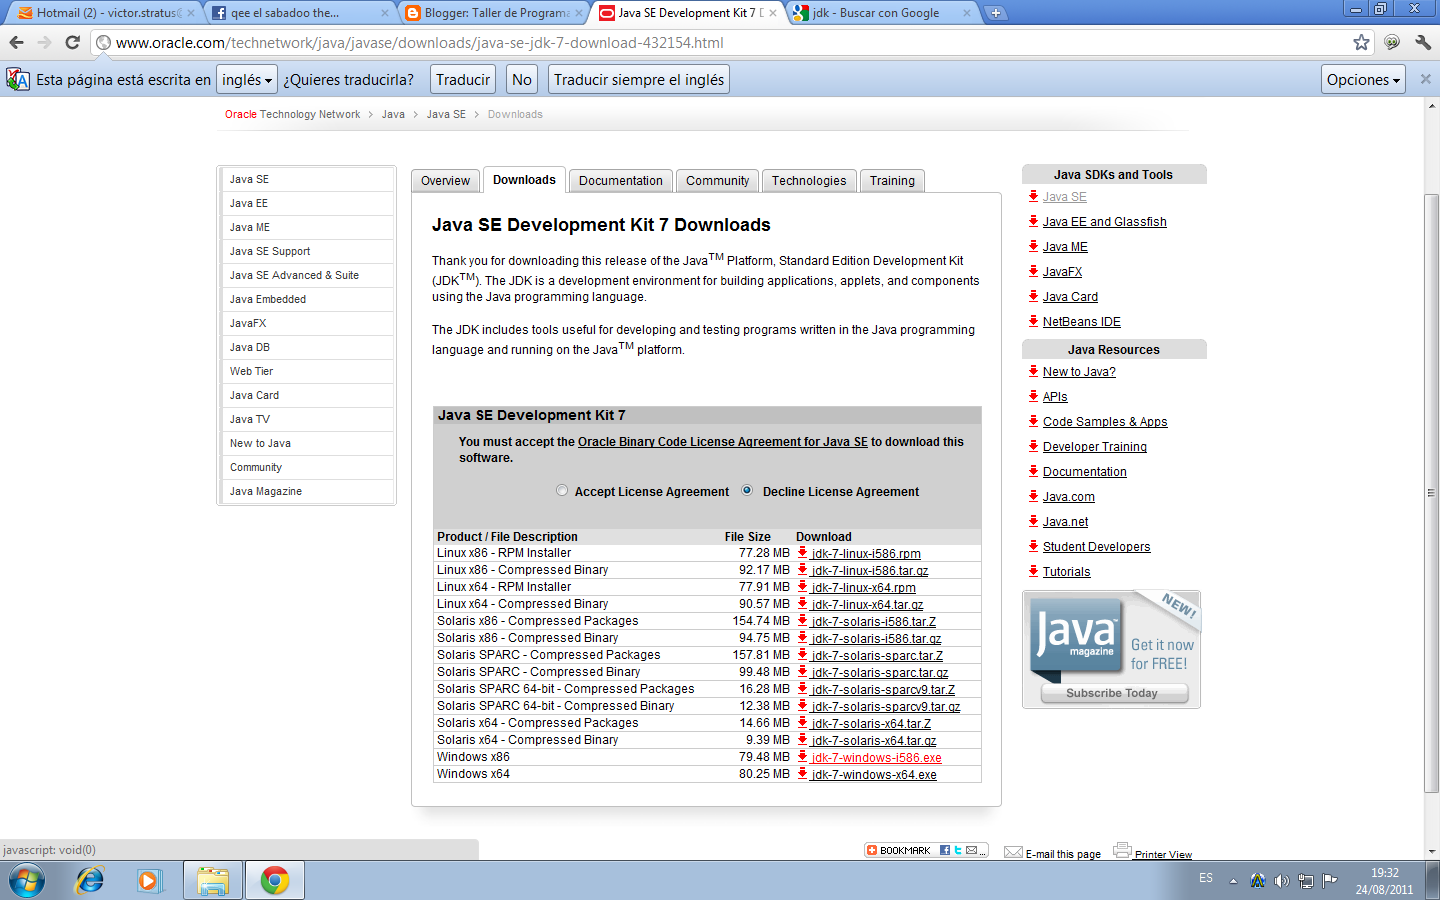Open Code Samples & Apps link

point(1105,421)
